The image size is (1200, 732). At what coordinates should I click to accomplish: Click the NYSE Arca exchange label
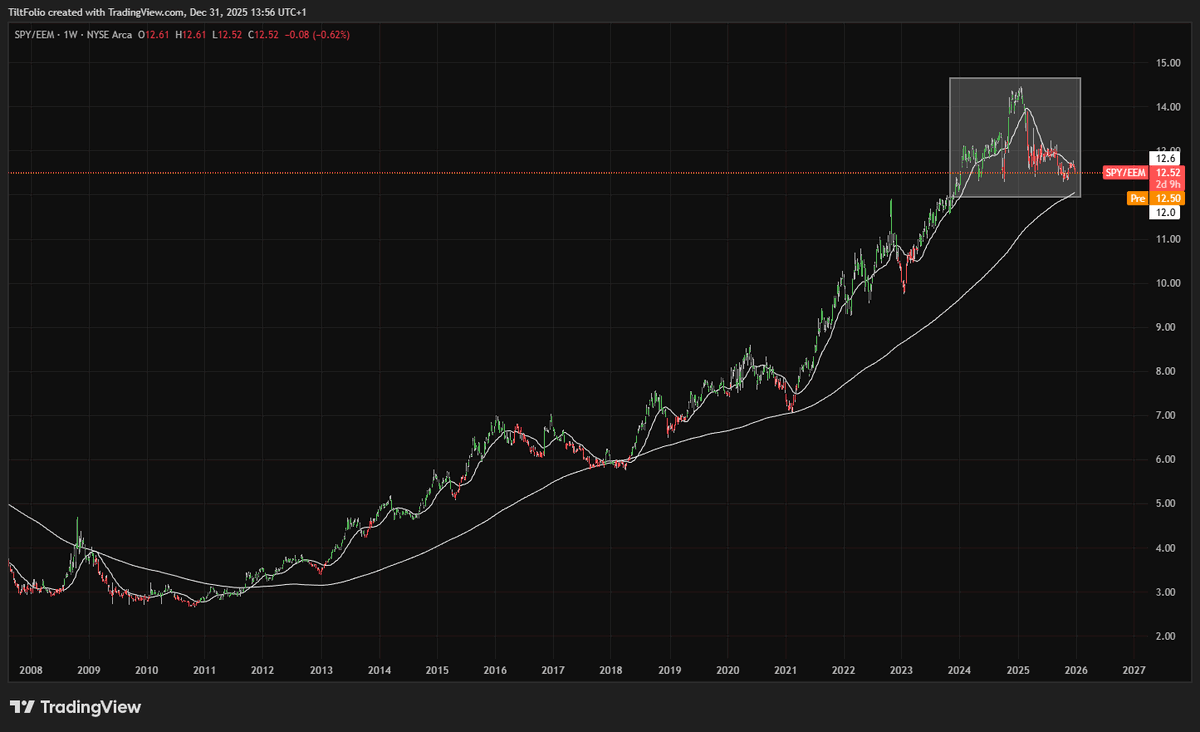107,34
